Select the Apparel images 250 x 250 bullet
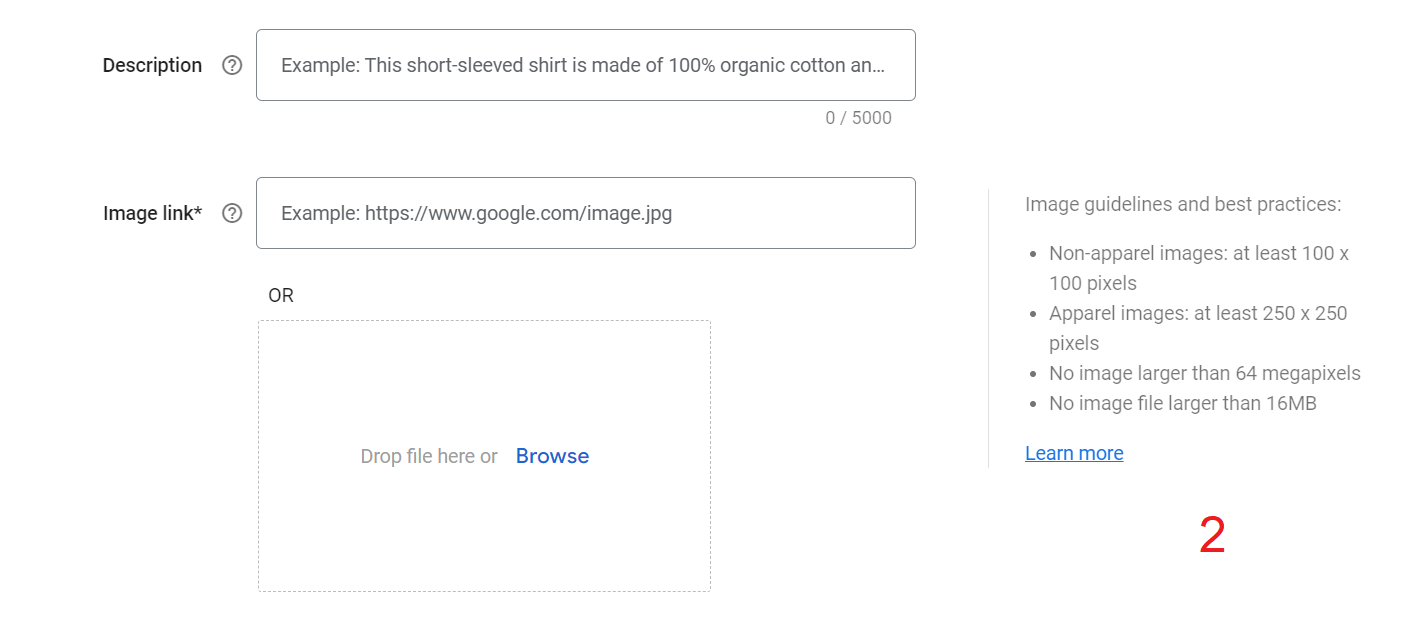This screenshot has width=1408, height=619. (x=1198, y=328)
